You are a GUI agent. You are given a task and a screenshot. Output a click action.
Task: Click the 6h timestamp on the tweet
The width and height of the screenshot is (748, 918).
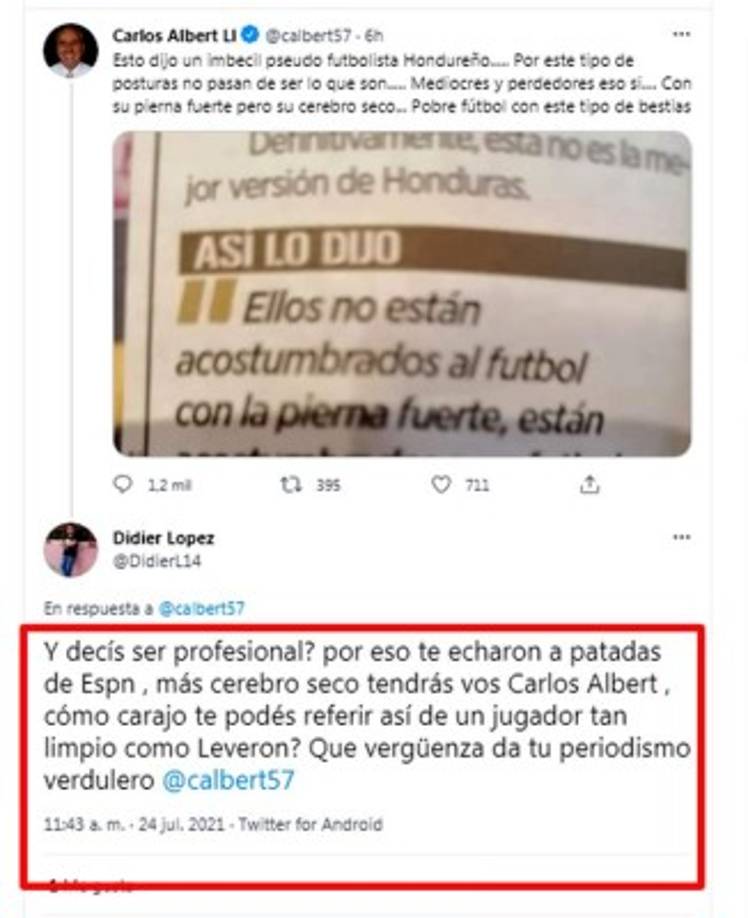click(x=374, y=36)
